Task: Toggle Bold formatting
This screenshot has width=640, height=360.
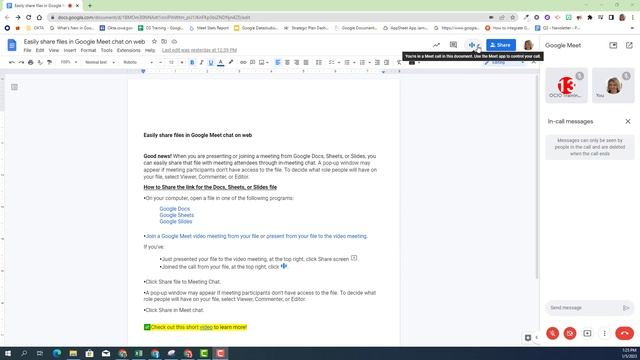Action: [x=192, y=62]
